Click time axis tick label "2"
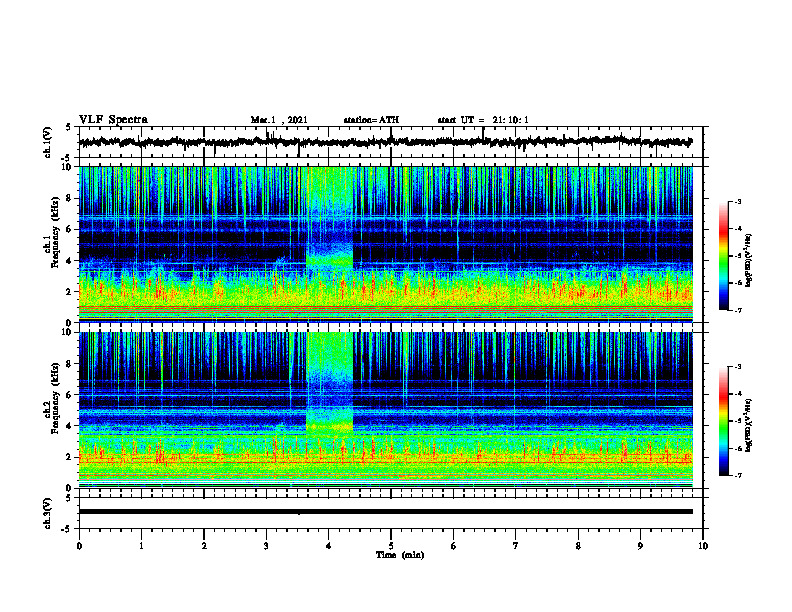Image resolution: width=792 pixels, height=612 pixels. pyautogui.click(x=204, y=546)
